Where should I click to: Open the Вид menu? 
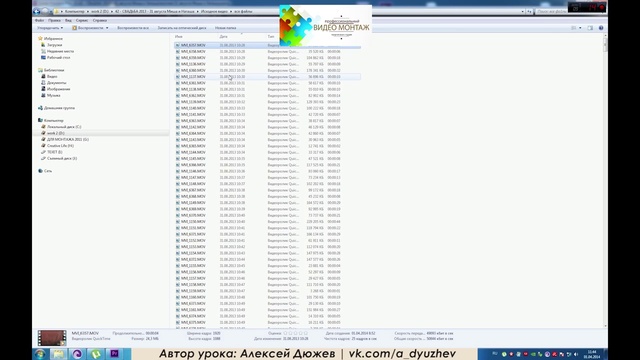tap(68, 20)
